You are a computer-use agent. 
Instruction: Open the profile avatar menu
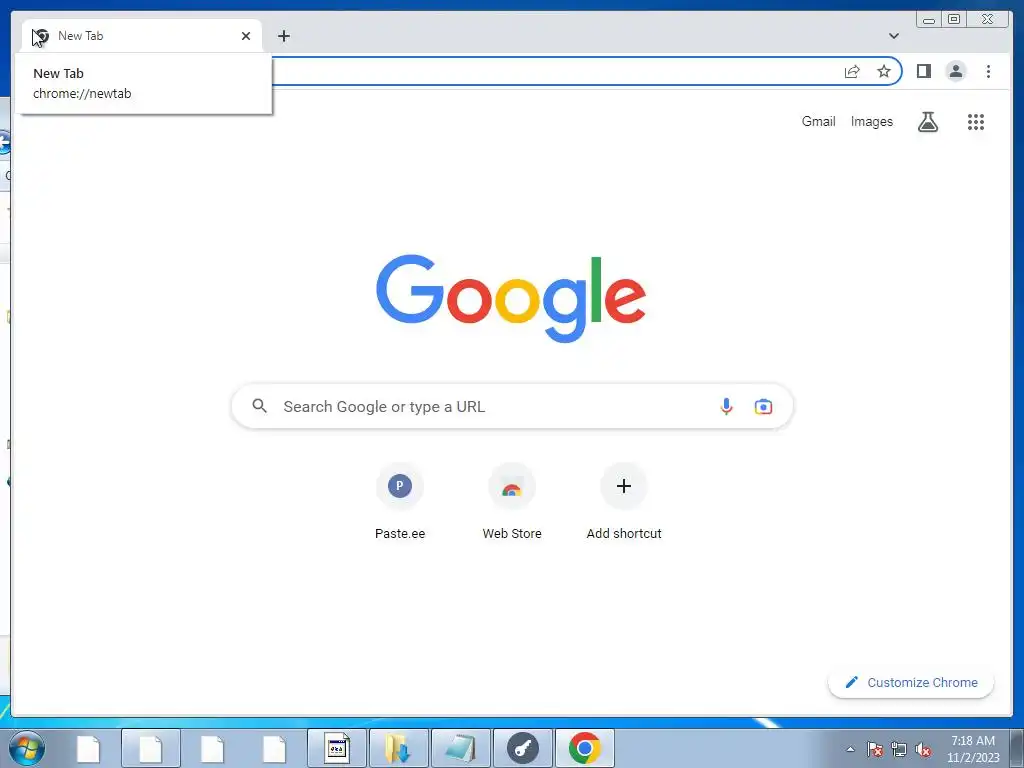click(955, 71)
